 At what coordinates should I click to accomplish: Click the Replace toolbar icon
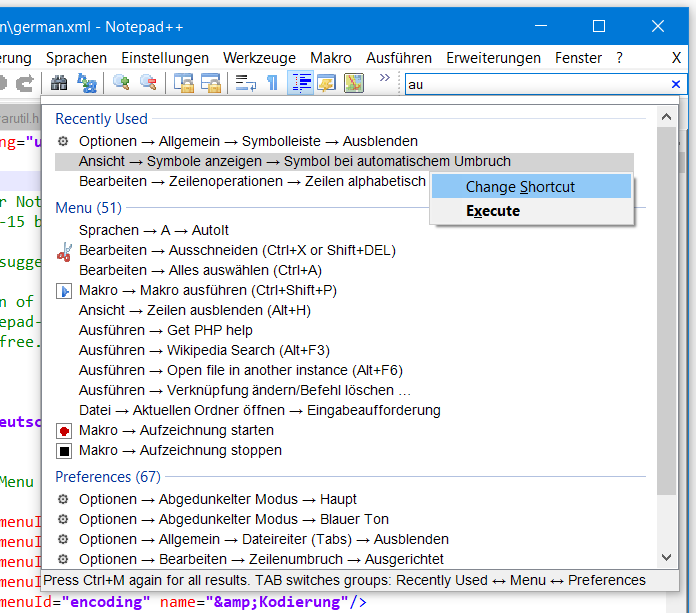87,83
